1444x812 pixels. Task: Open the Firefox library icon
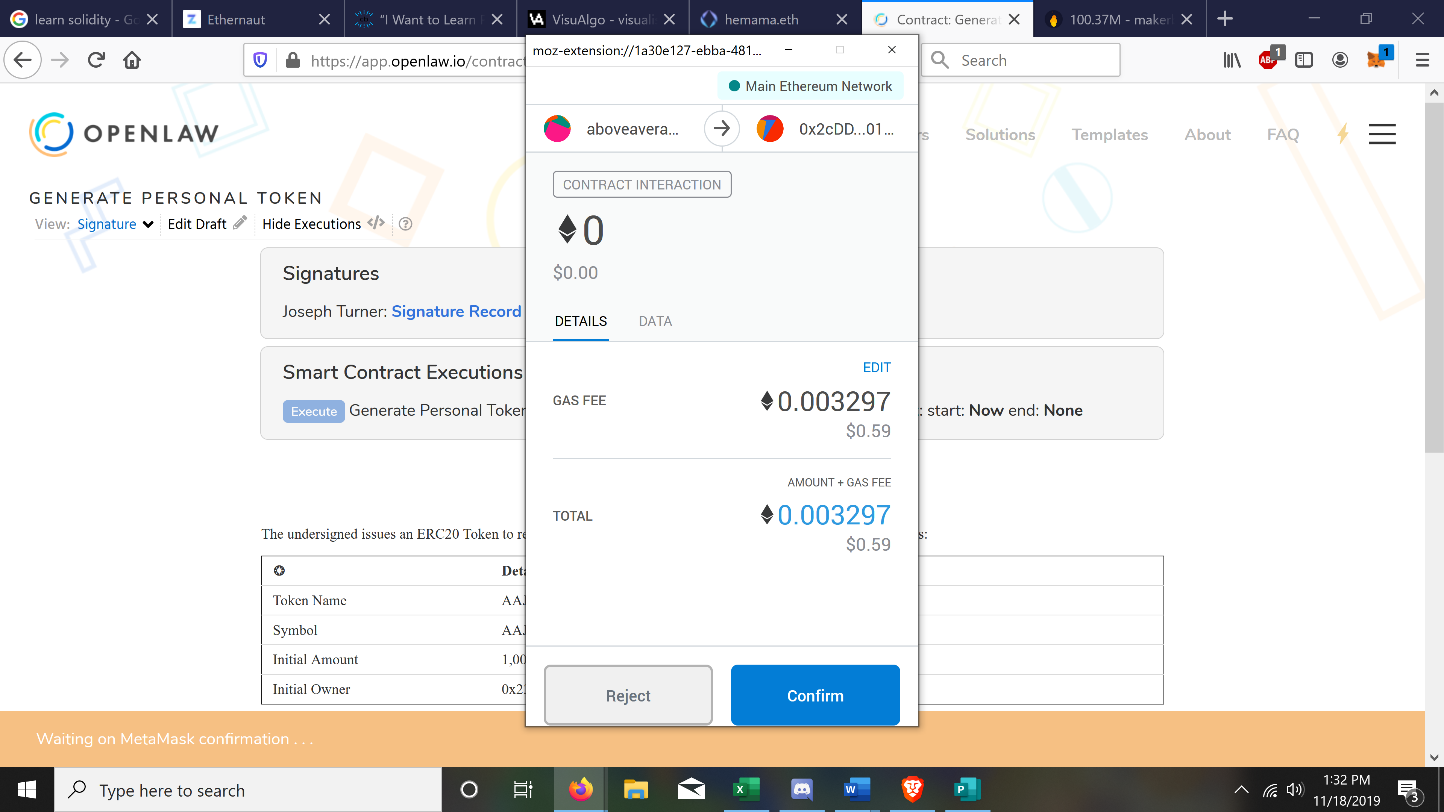click(x=1232, y=60)
